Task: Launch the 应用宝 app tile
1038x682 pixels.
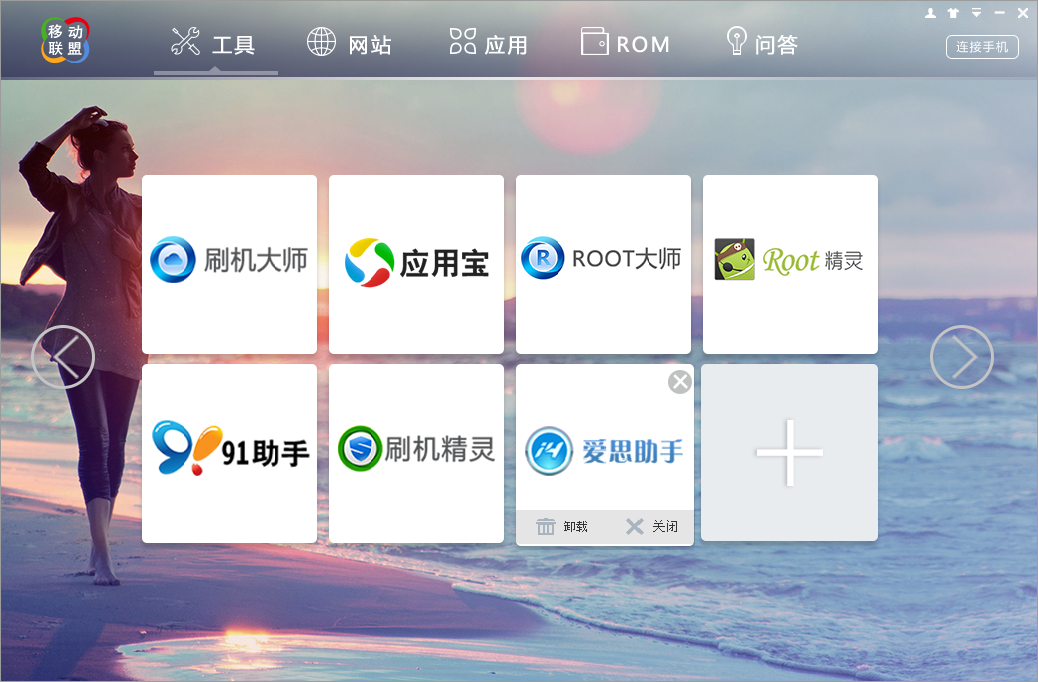Action: [x=416, y=263]
